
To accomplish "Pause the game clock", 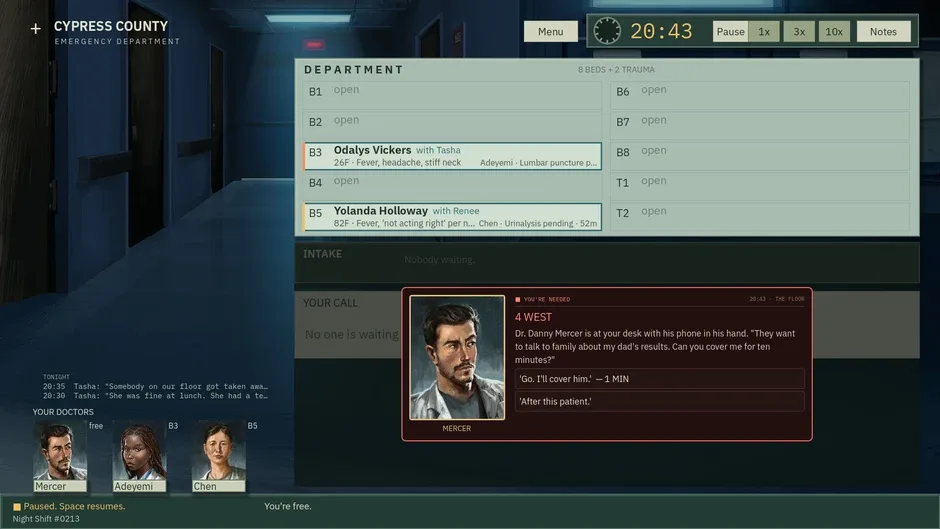I will 730,32.
